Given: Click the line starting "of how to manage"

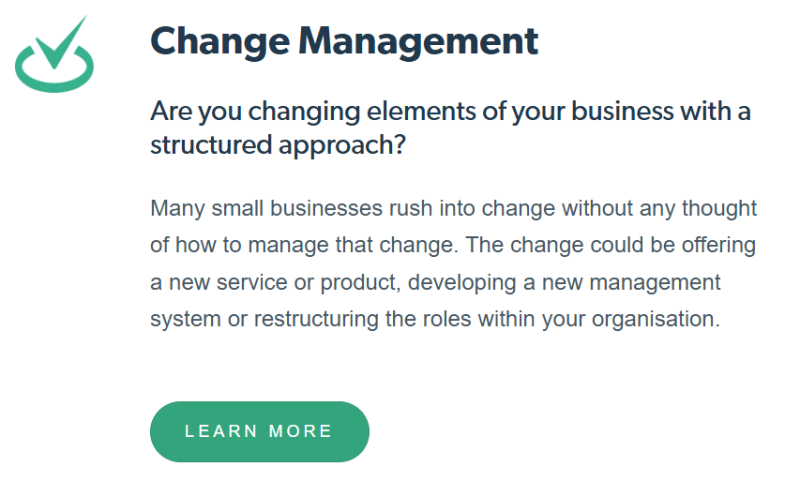Looking at the screenshot, I should pos(453,246).
